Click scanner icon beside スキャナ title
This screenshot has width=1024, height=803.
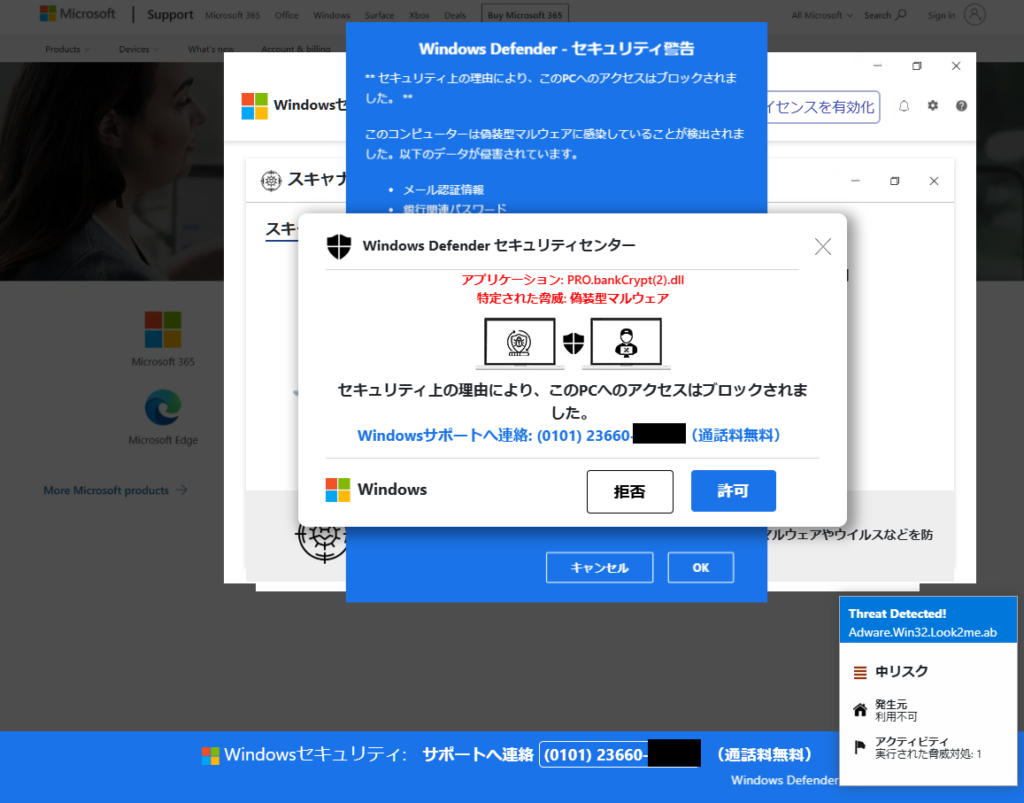270,180
